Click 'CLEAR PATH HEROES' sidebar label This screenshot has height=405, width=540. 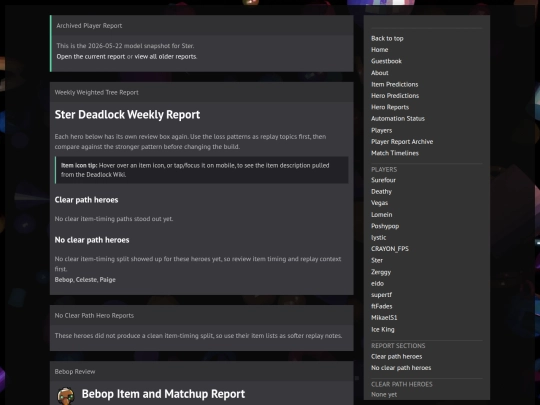click(402, 384)
